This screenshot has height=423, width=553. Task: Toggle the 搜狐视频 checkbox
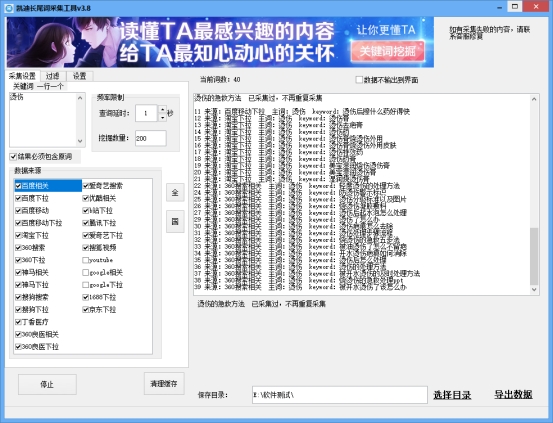[x=86, y=248]
